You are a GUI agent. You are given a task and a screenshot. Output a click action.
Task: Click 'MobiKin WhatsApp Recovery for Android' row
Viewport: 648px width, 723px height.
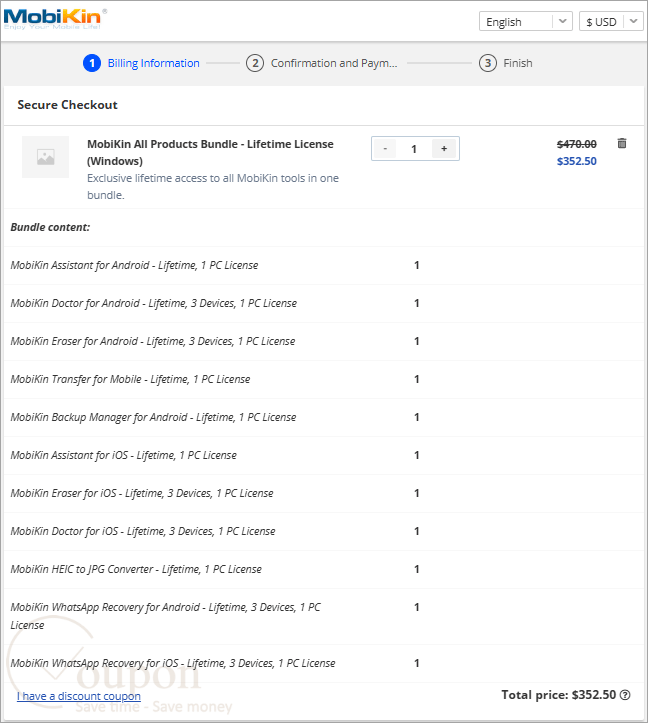click(x=324, y=616)
